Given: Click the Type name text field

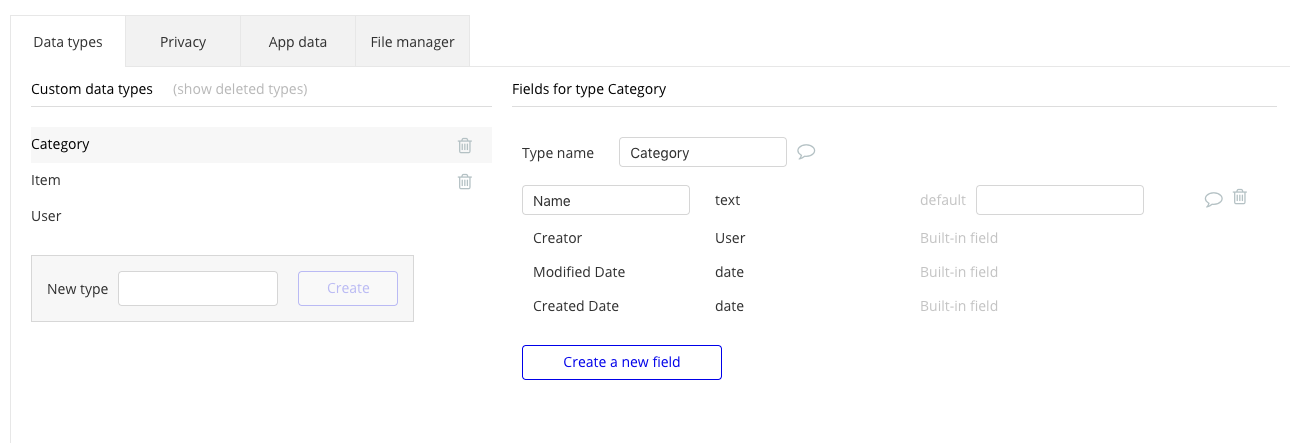Looking at the screenshot, I should tap(702, 153).
